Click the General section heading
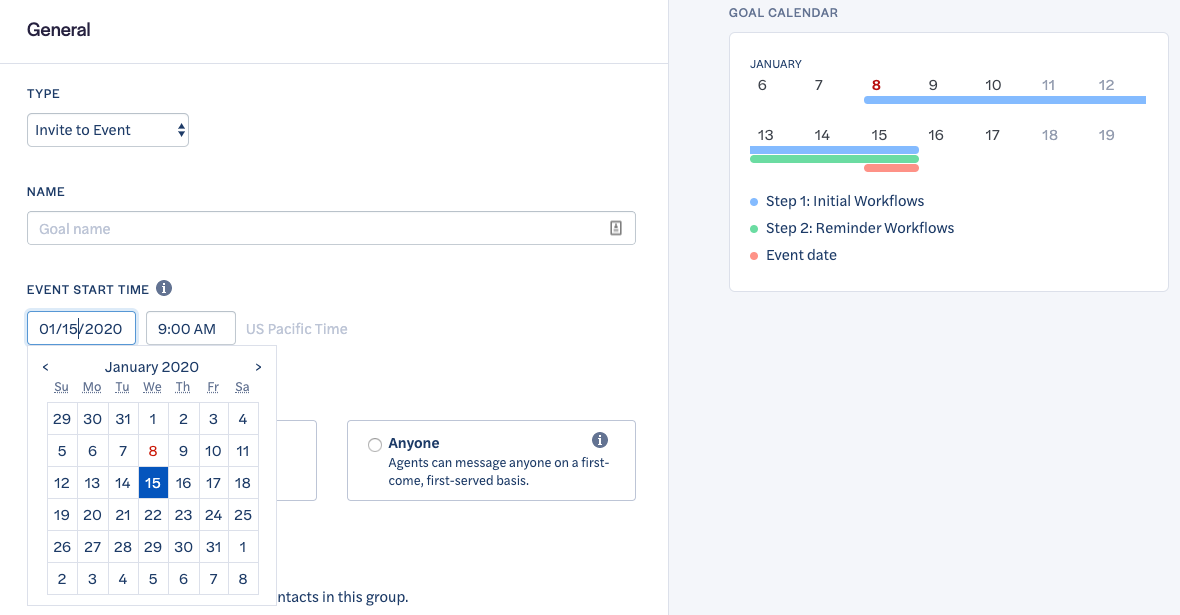 click(59, 29)
